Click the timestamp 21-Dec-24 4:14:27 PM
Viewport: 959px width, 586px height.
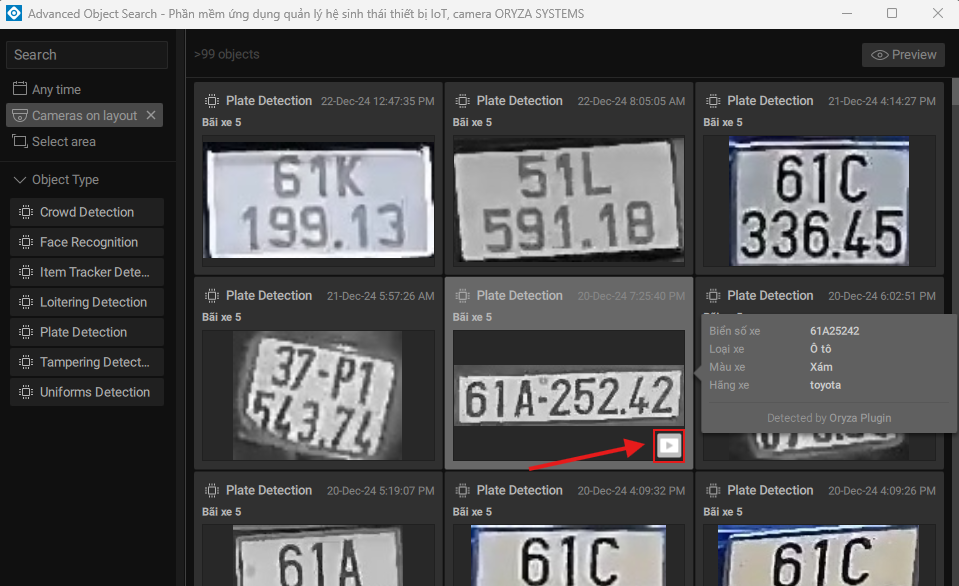pos(882,102)
